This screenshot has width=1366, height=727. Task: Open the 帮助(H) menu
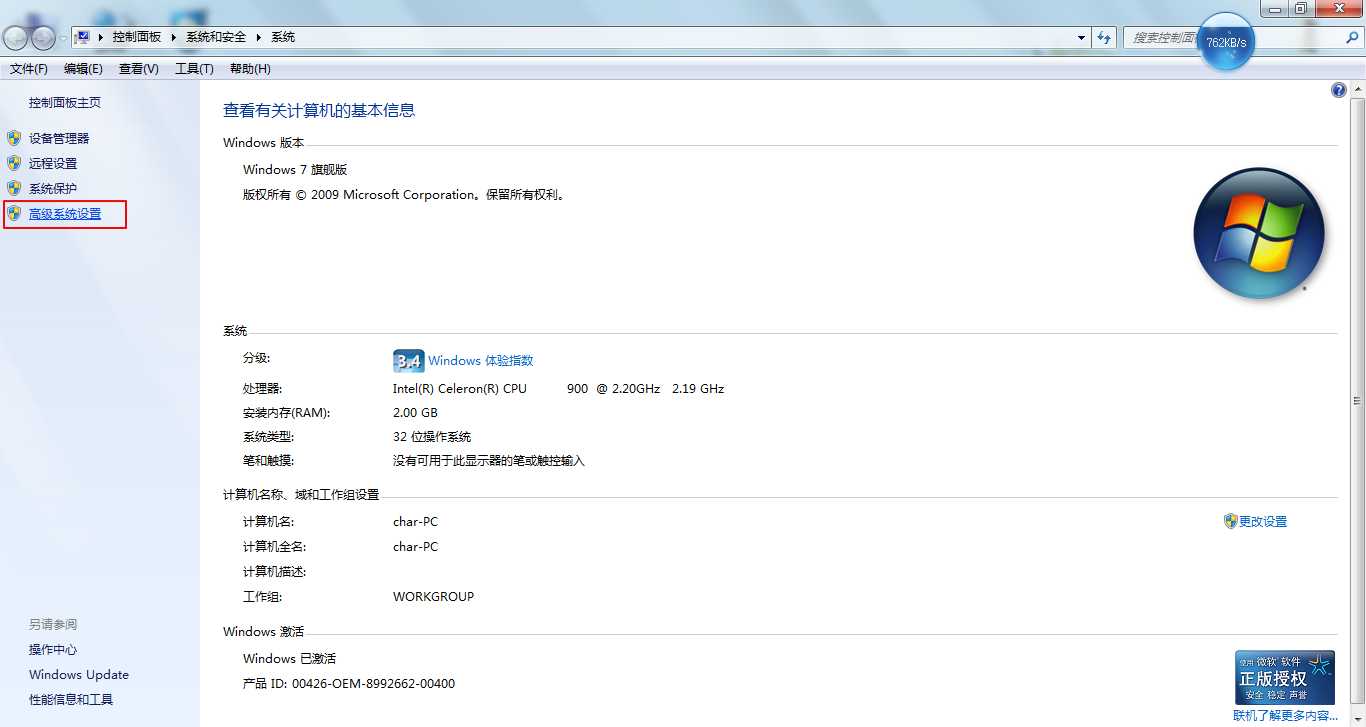[x=250, y=69]
